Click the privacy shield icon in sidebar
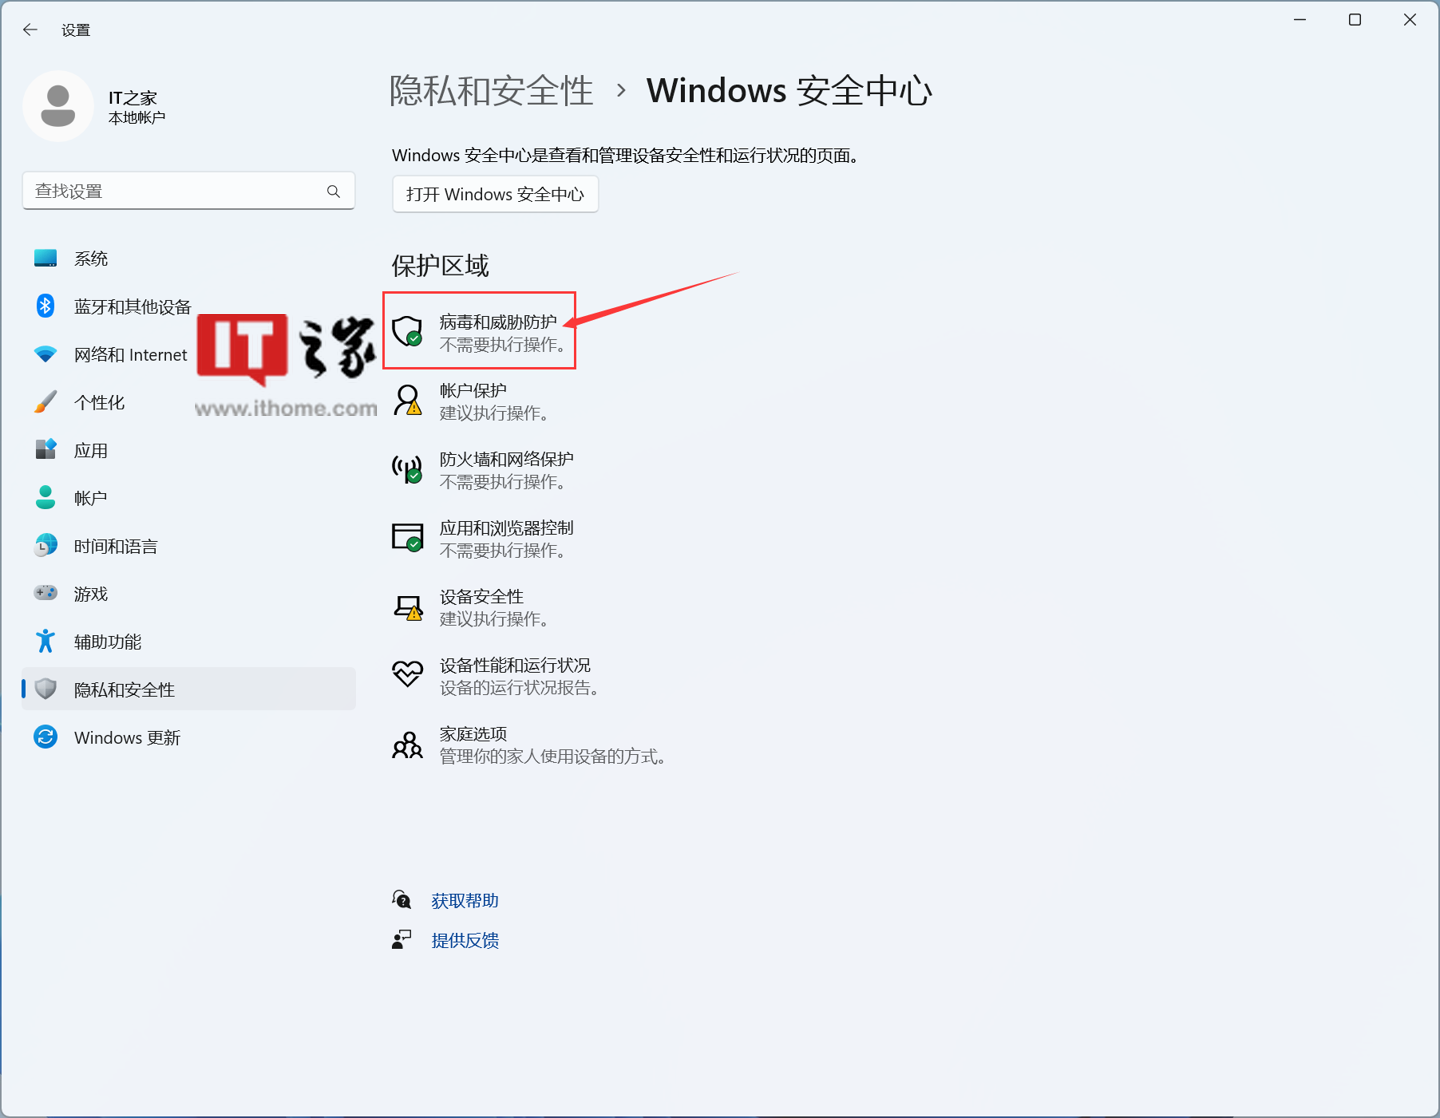Screen dimensions: 1440x1118 45,689
